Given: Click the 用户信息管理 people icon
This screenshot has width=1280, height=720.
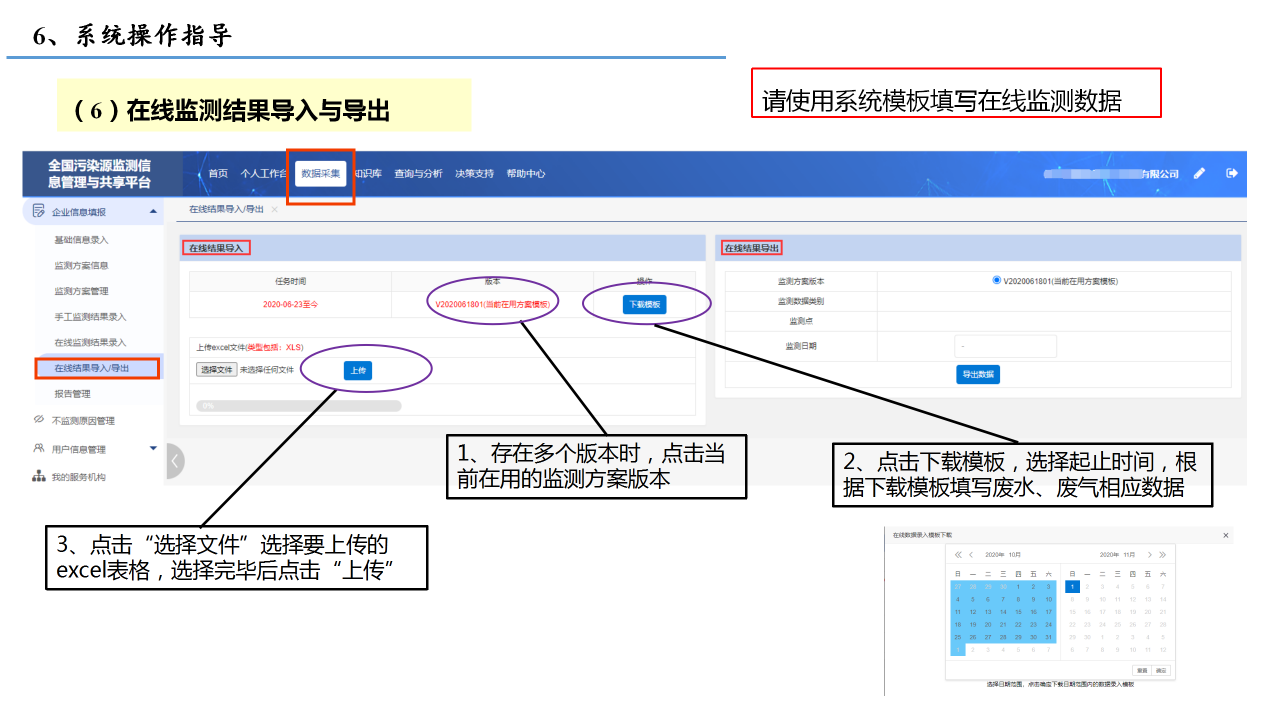Looking at the screenshot, I should (x=39, y=449).
